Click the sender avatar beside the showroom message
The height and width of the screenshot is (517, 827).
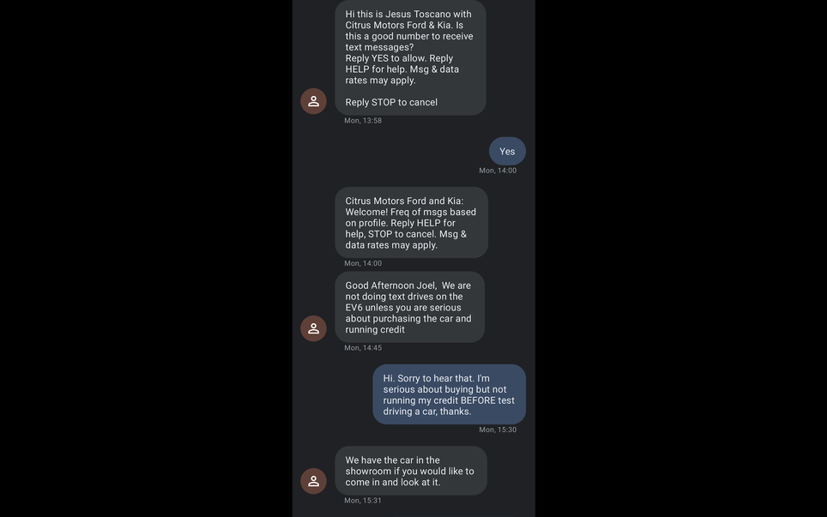[x=313, y=481]
